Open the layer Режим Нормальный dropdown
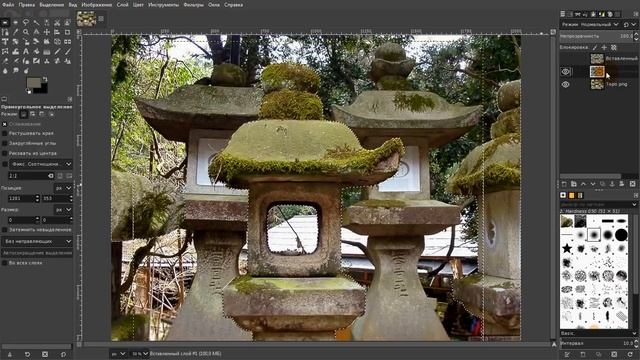Image resolution: width=640 pixels, height=360 pixels. pos(590,24)
